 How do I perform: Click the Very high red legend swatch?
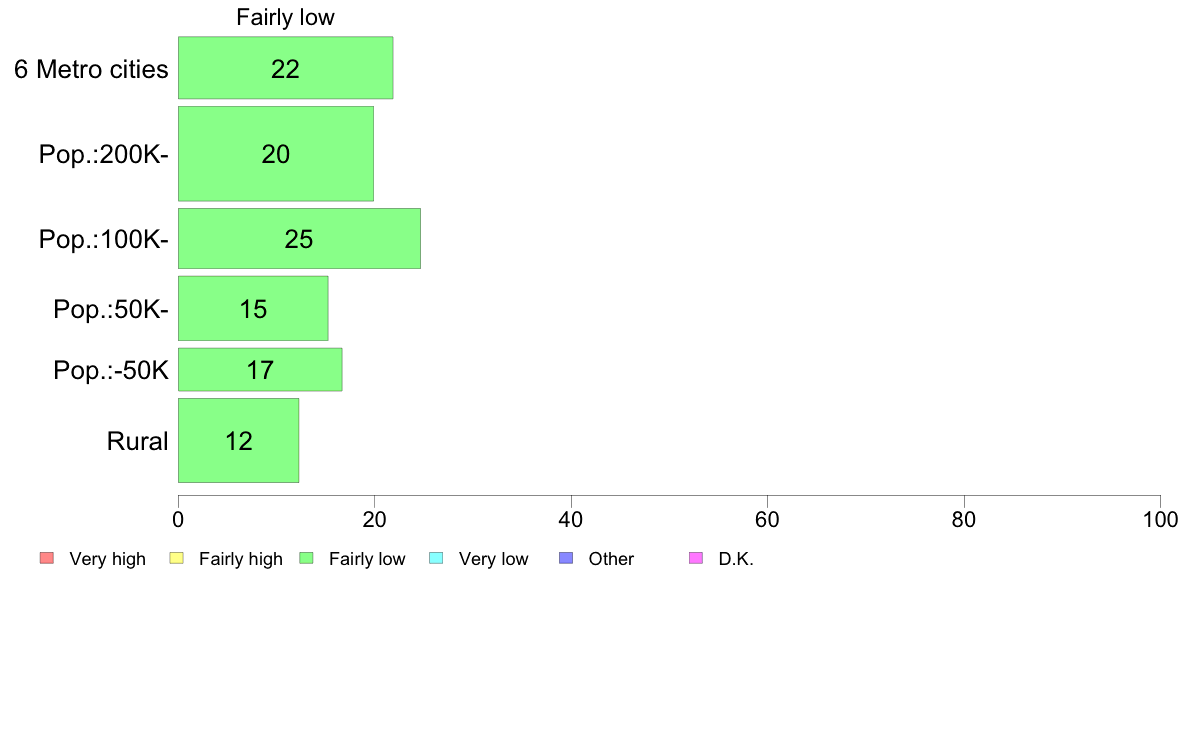47,559
